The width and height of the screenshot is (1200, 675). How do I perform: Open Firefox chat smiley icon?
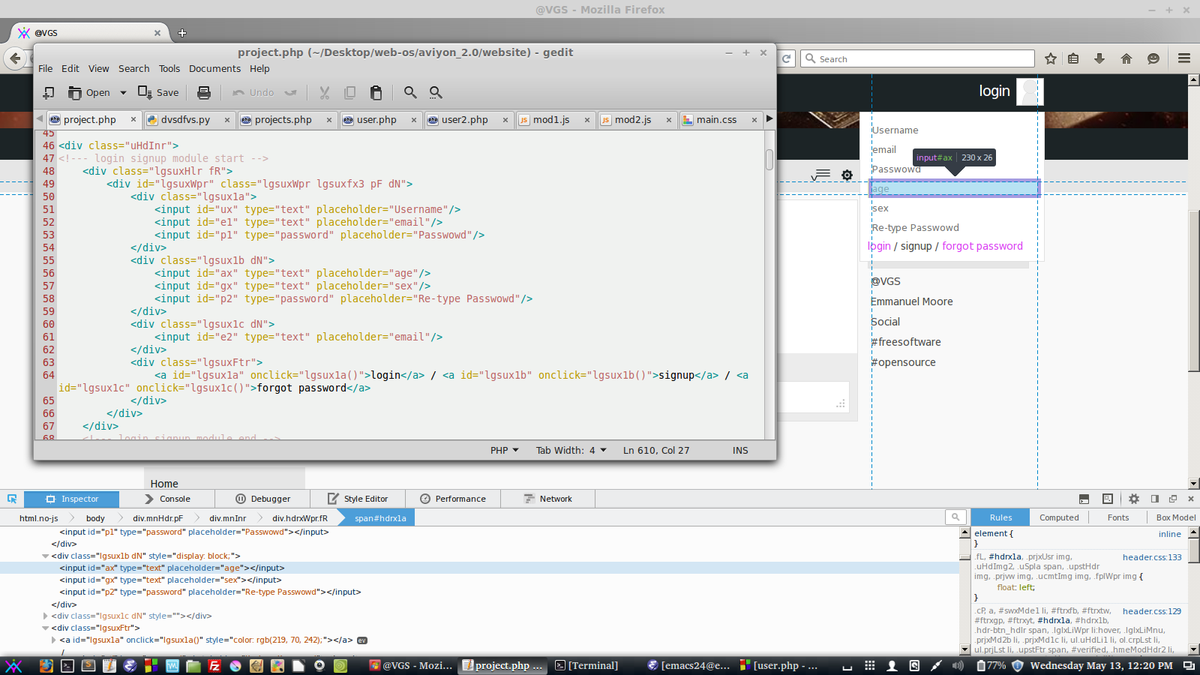coord(1153,59)
